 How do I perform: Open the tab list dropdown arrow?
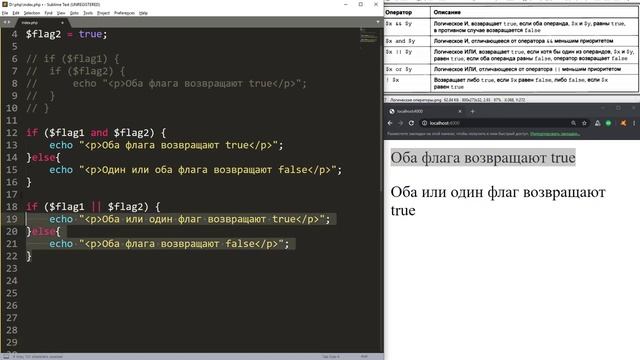[x=378, y=22]
